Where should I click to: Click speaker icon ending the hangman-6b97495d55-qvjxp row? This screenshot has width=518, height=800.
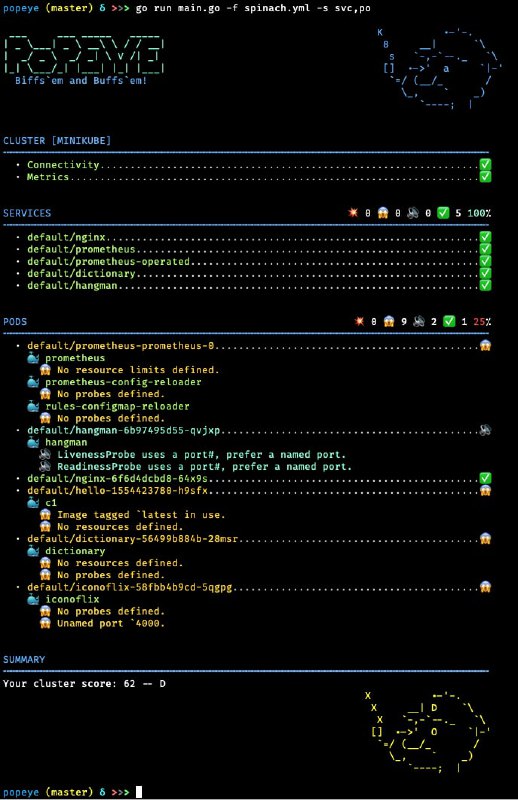[x=485, y=430]
